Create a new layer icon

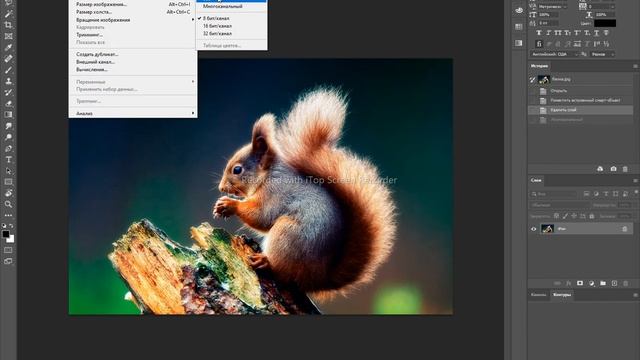coord(614,283)
